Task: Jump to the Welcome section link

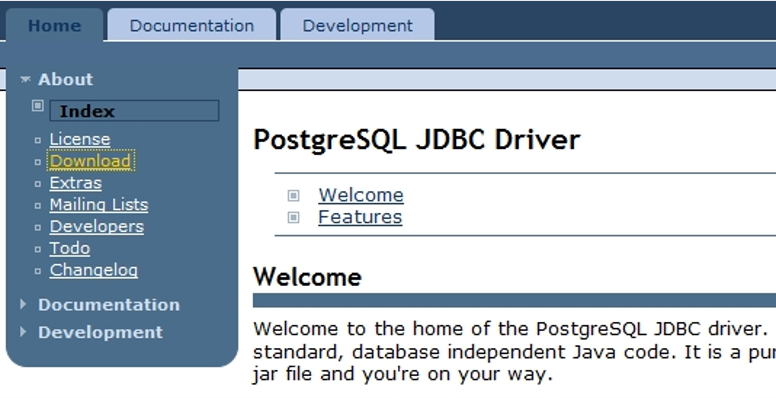Action: click(x=361, y=195)
